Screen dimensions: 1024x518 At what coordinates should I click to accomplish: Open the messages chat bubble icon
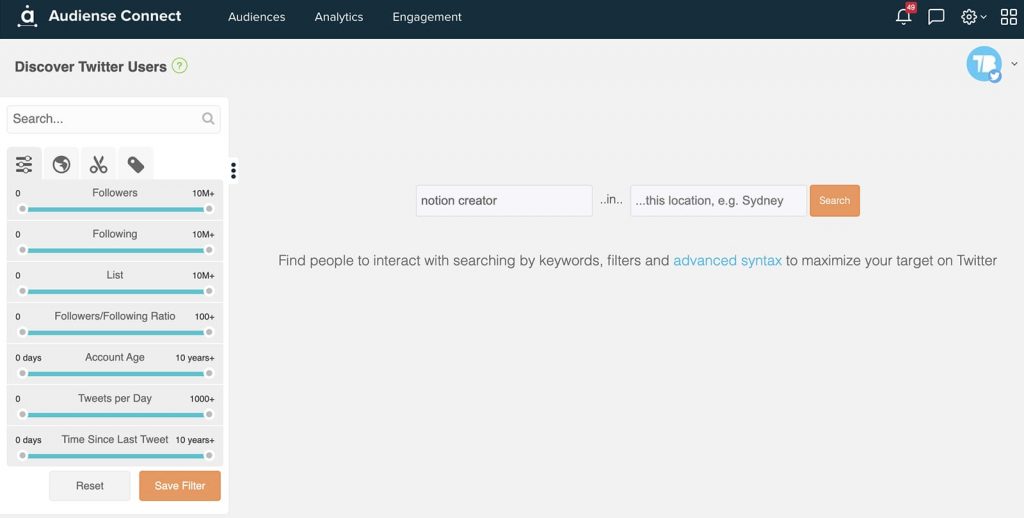[x=936, y=17]
